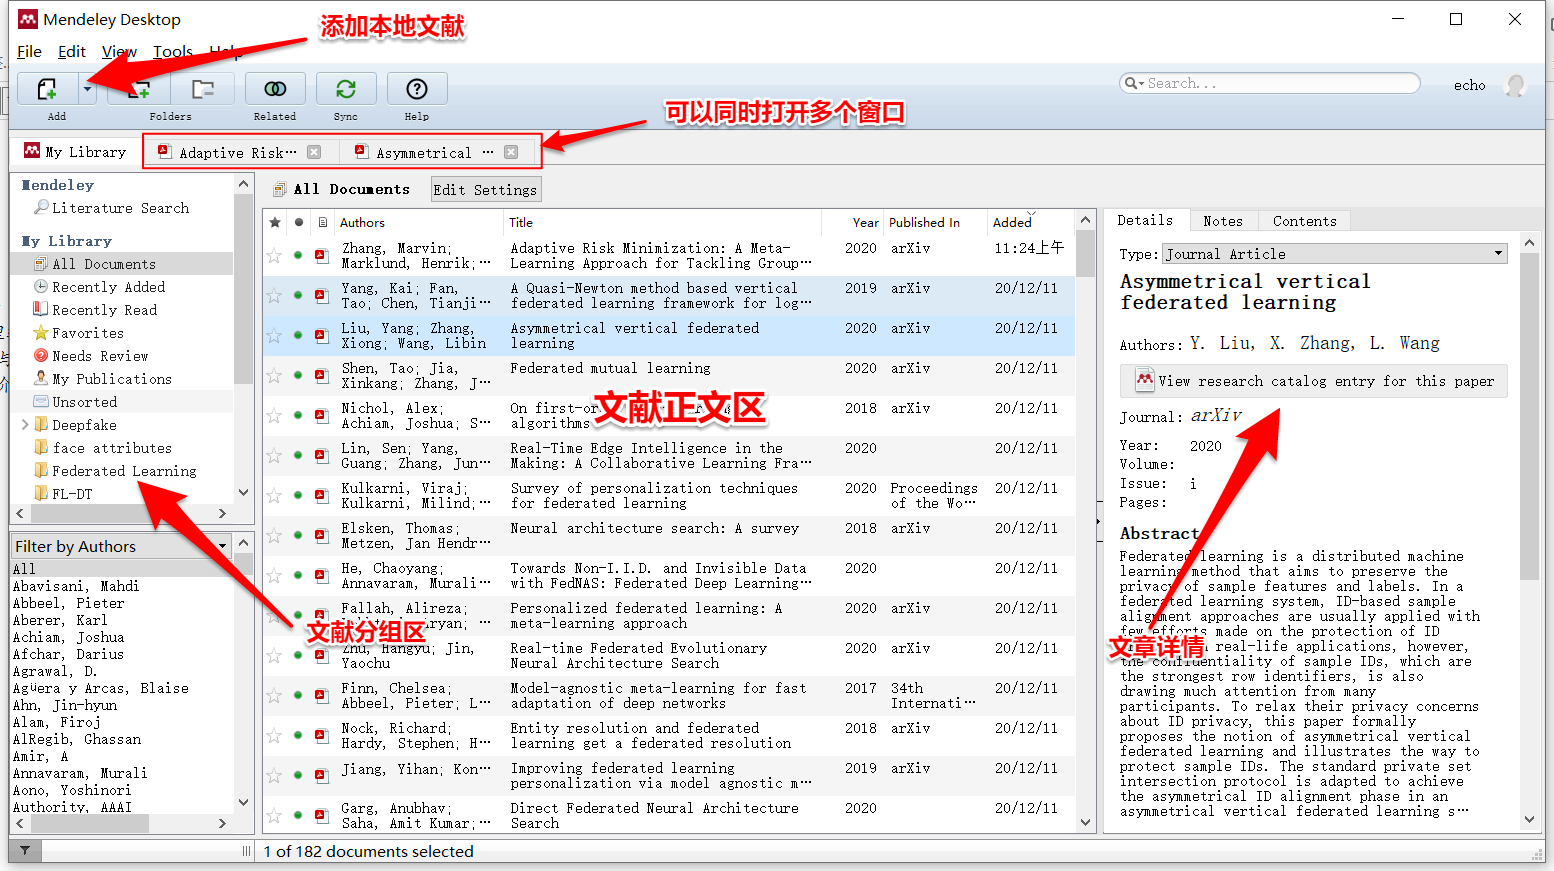
Task: Open My Publications
Action: (x=112, y=379)
